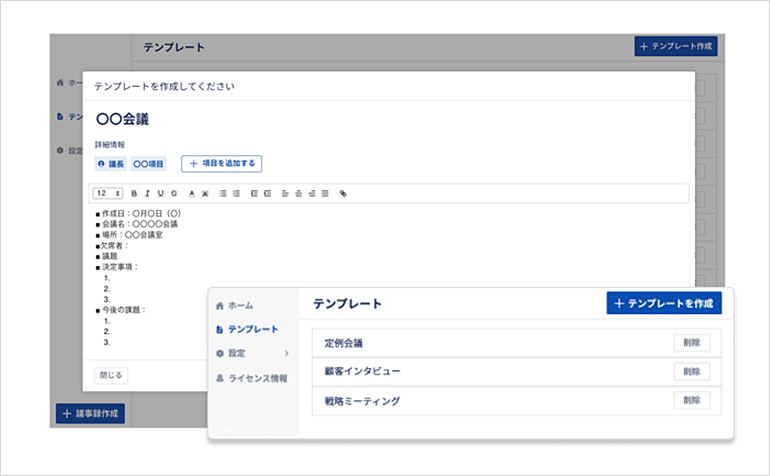This screenshot has width=770, height=476.
Task: Click the ○○項目 tag chip
Action: click(x=148, y=164)
